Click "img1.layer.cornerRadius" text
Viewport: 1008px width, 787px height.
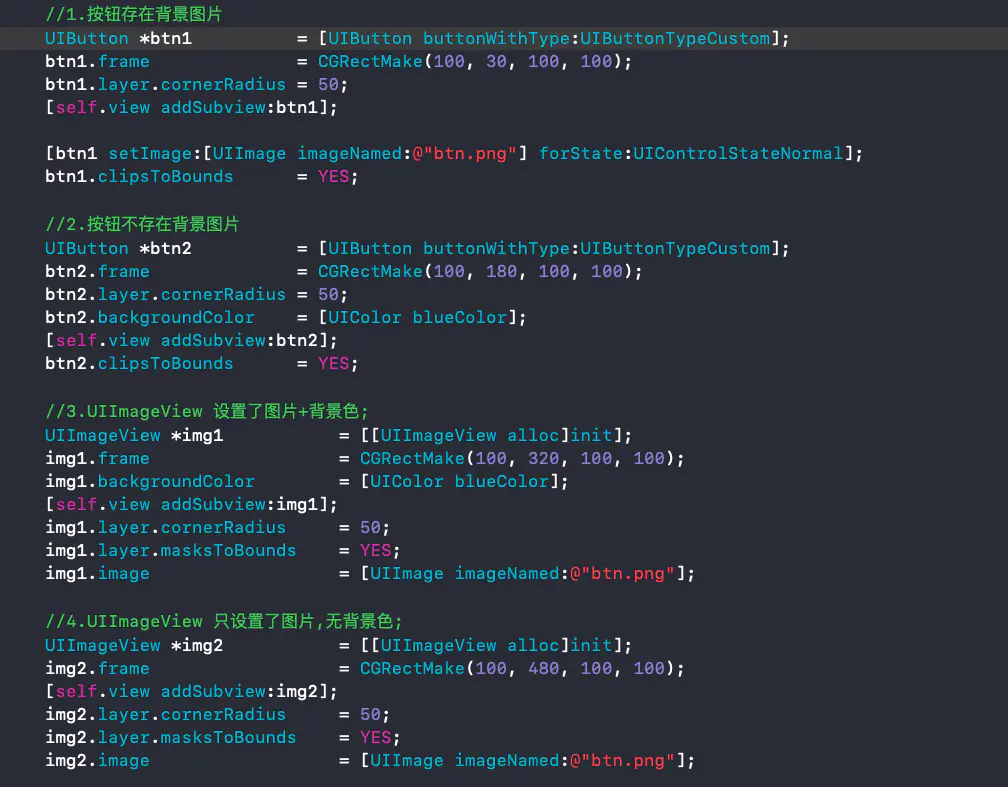coord(165,528)
